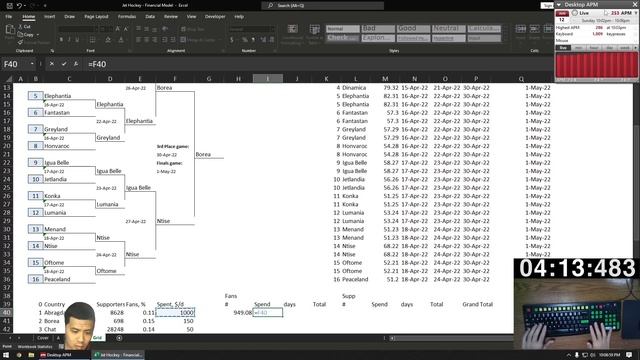640x360 pixels.
Task: Click the Undo arrow in the title bar
Action: (19, 6)
